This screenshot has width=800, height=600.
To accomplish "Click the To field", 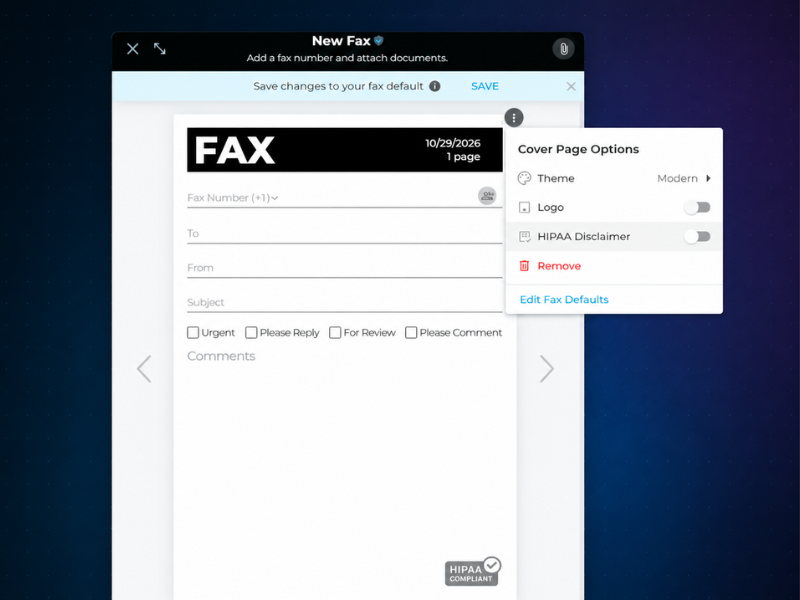I will (x=345, y=234).
